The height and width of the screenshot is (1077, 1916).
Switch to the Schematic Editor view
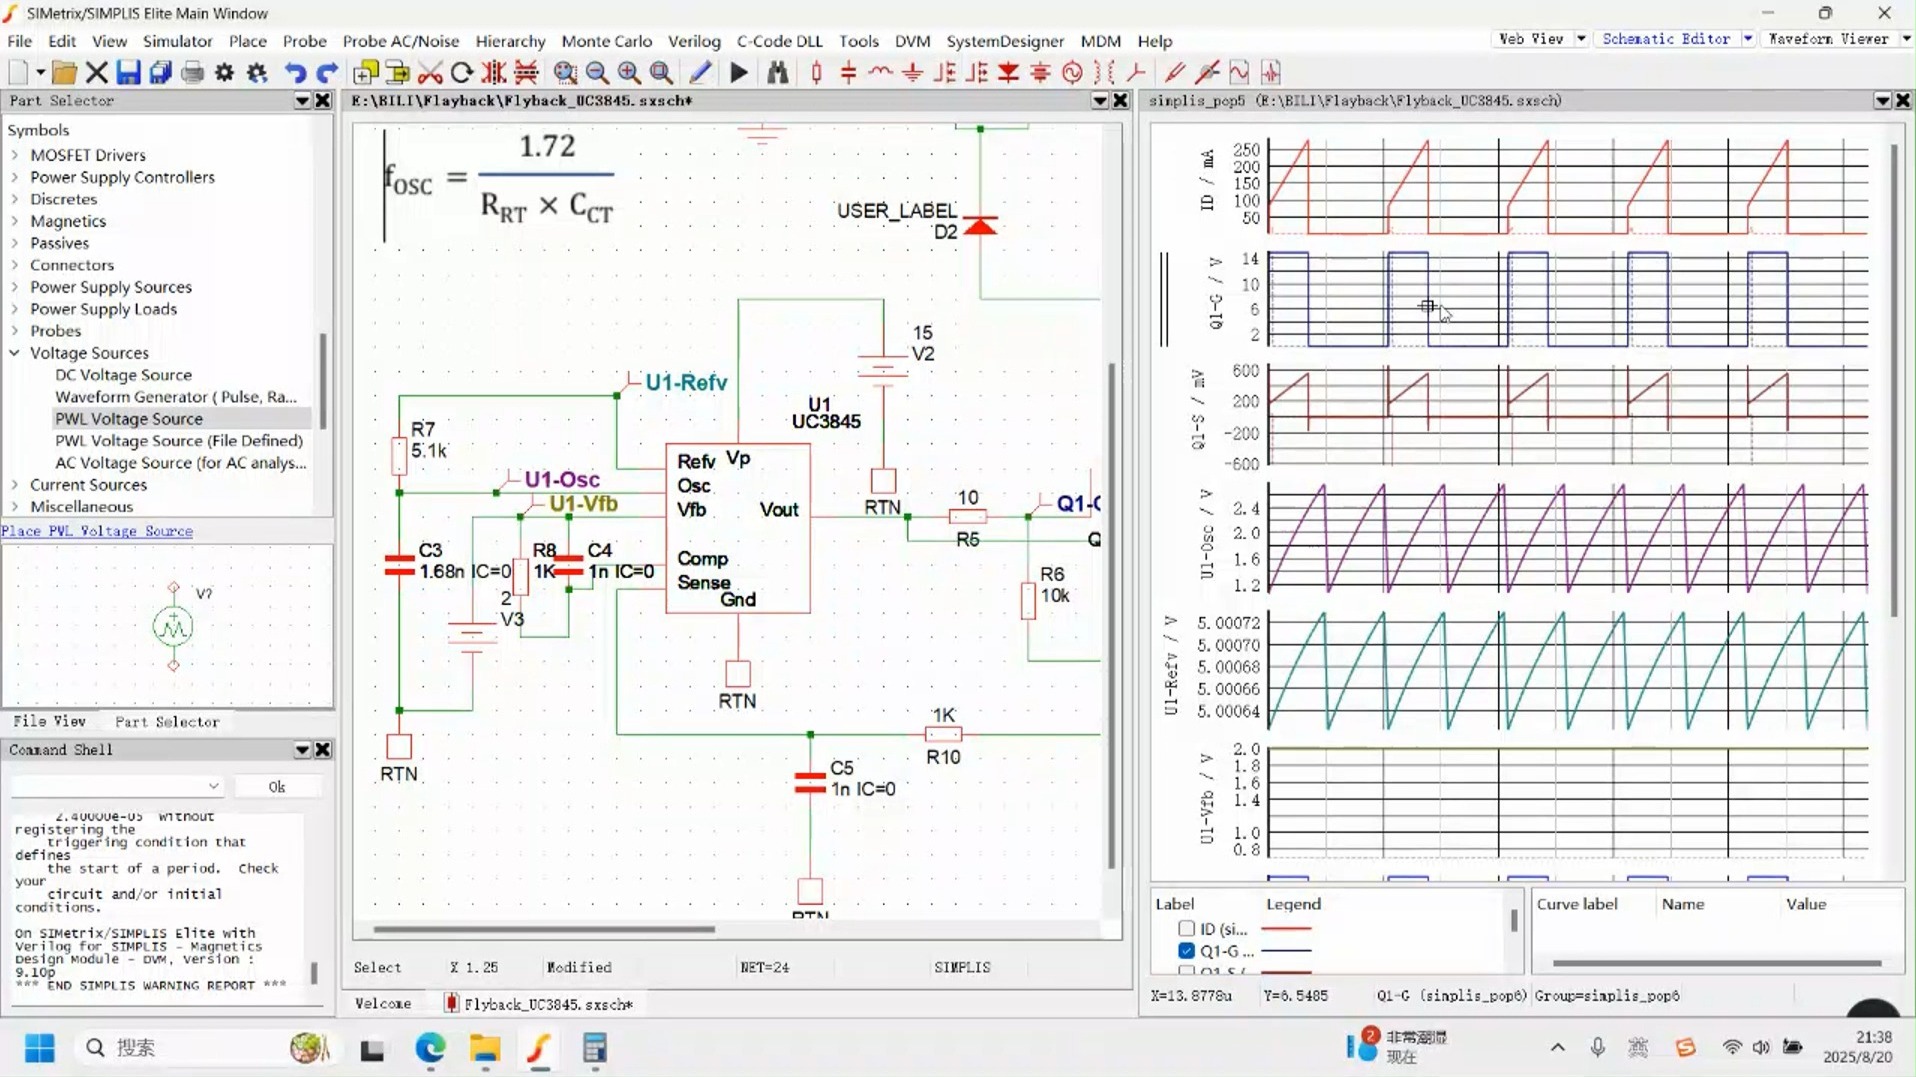point(1666,39)
